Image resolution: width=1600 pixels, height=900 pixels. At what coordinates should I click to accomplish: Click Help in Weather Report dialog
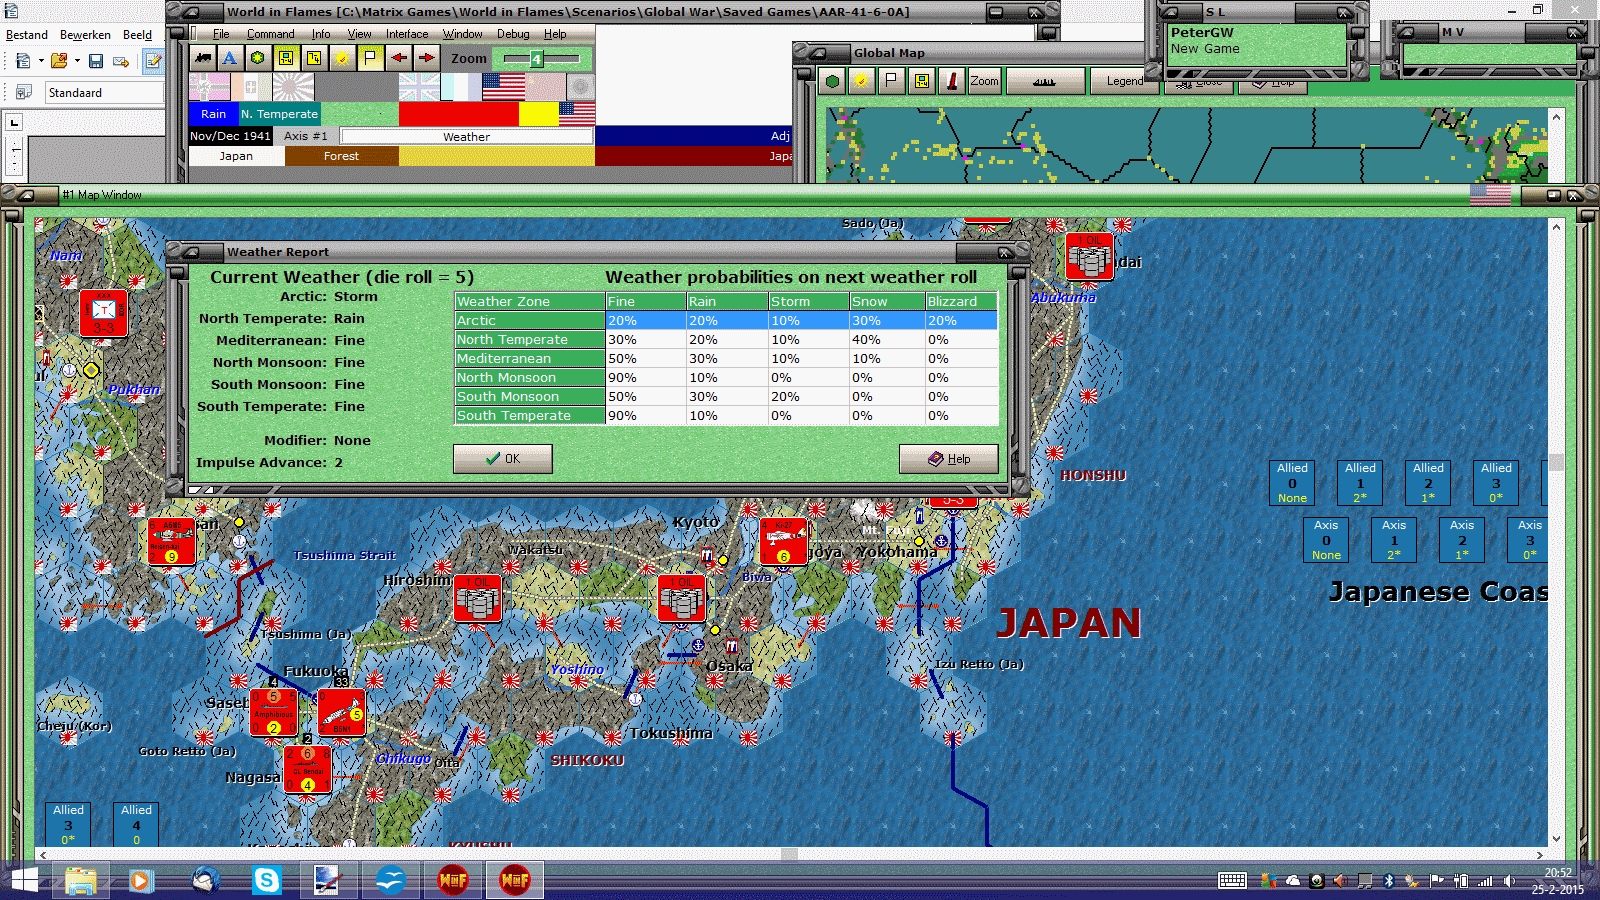click(x=948, y=459)
